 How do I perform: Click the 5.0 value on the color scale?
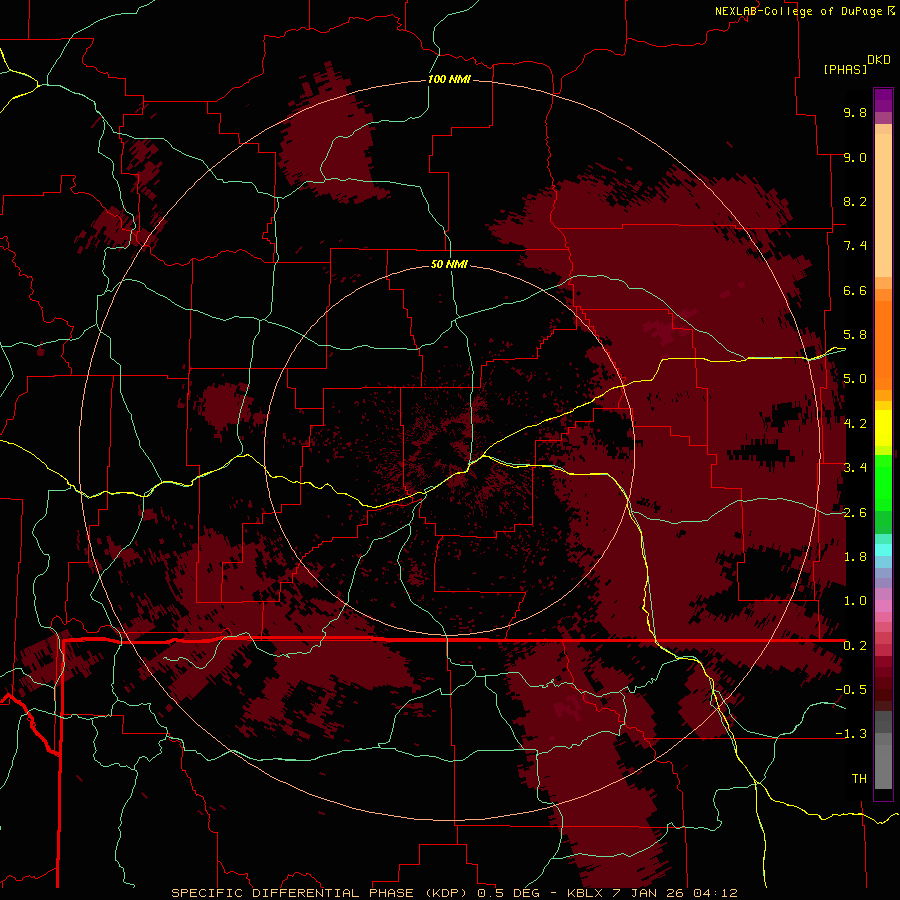(x=855, y=379)
